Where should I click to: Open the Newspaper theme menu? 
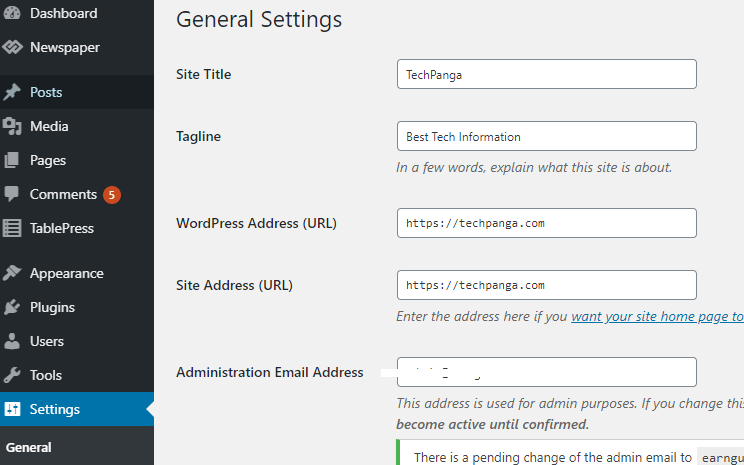point(77,47)
